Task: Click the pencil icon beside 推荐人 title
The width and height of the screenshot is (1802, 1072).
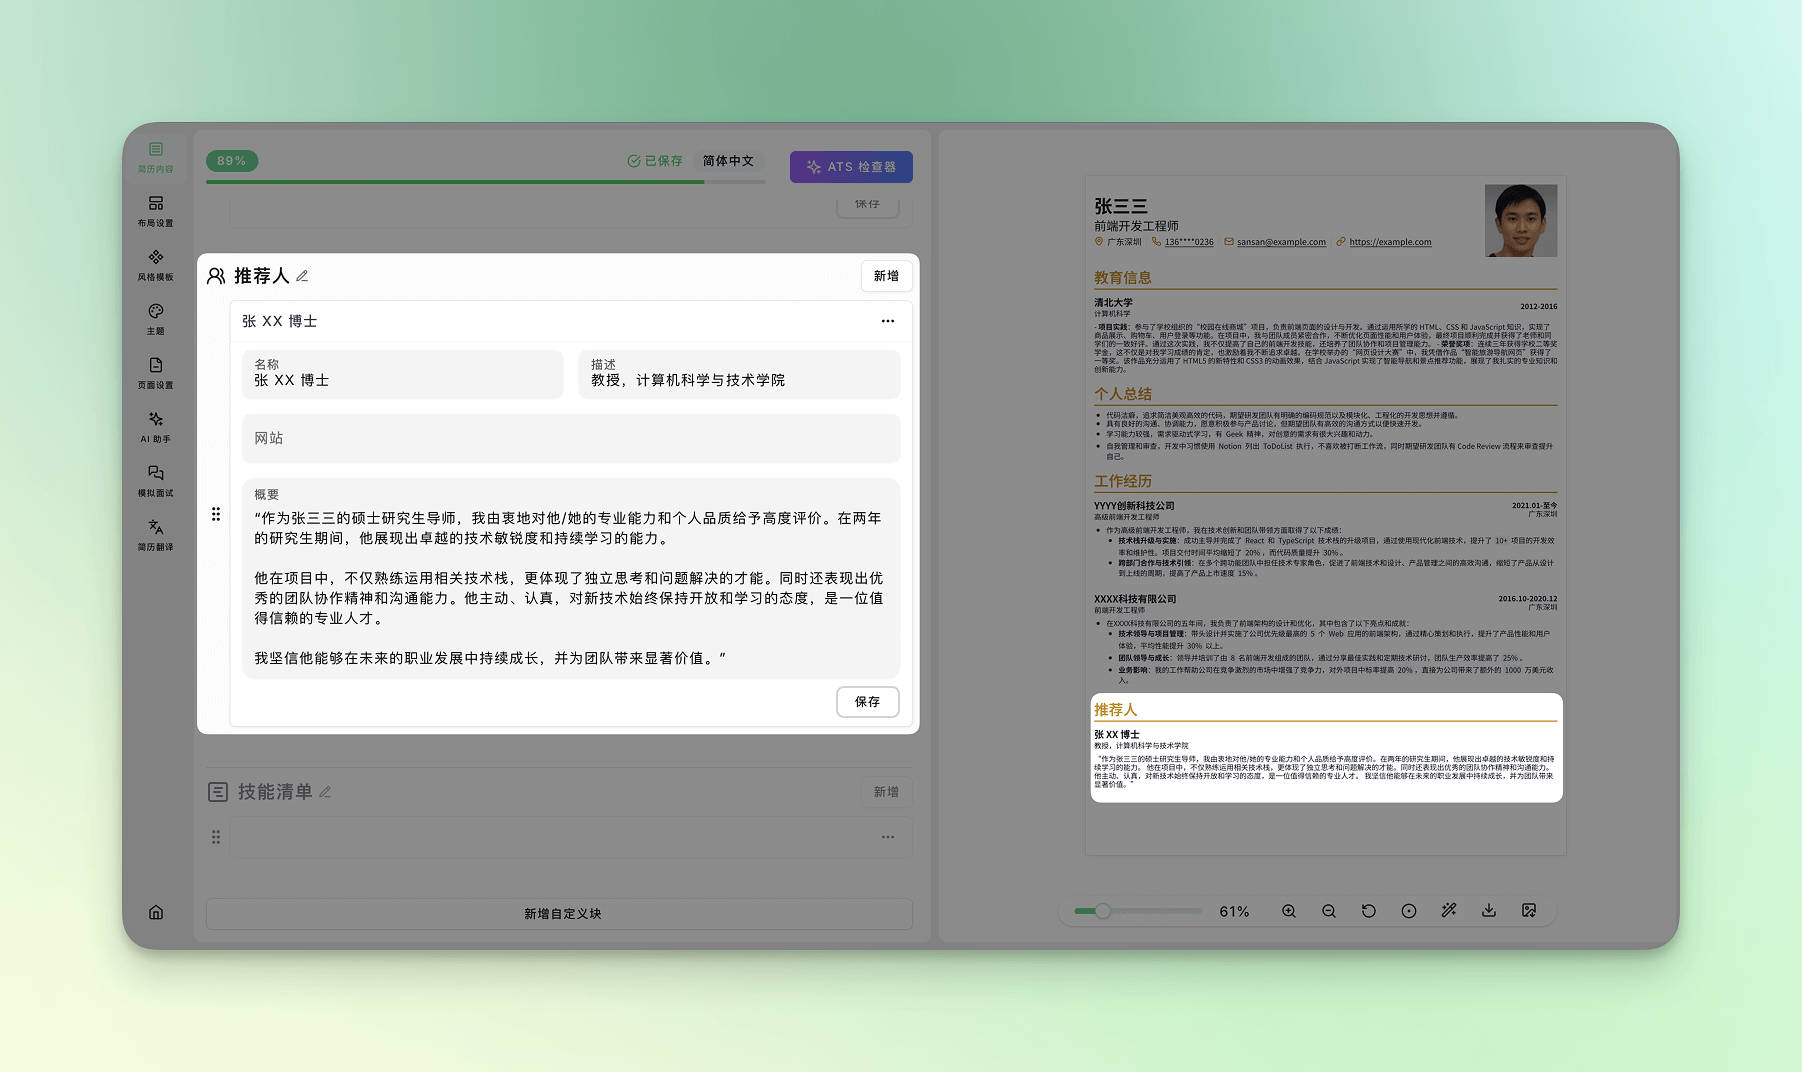Action: coord(302,276)
